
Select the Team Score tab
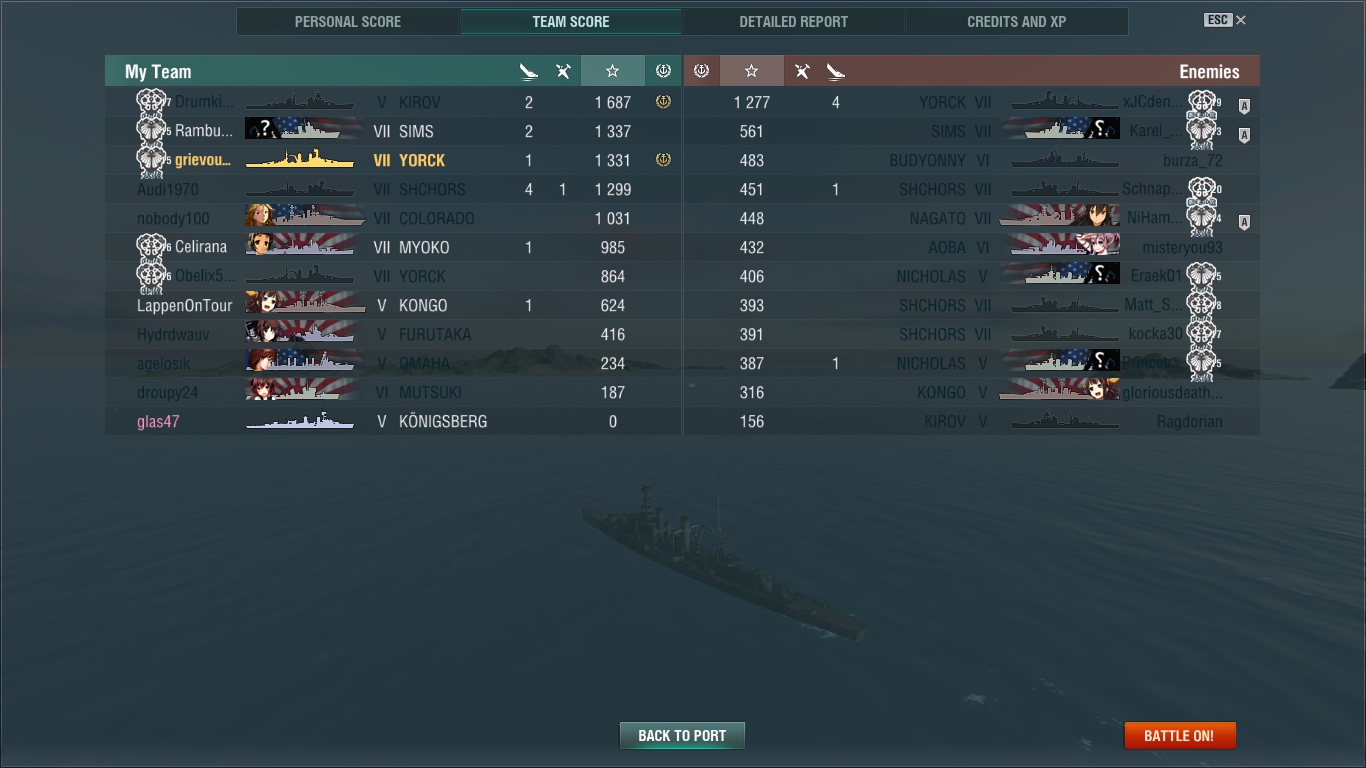(571, 21)
